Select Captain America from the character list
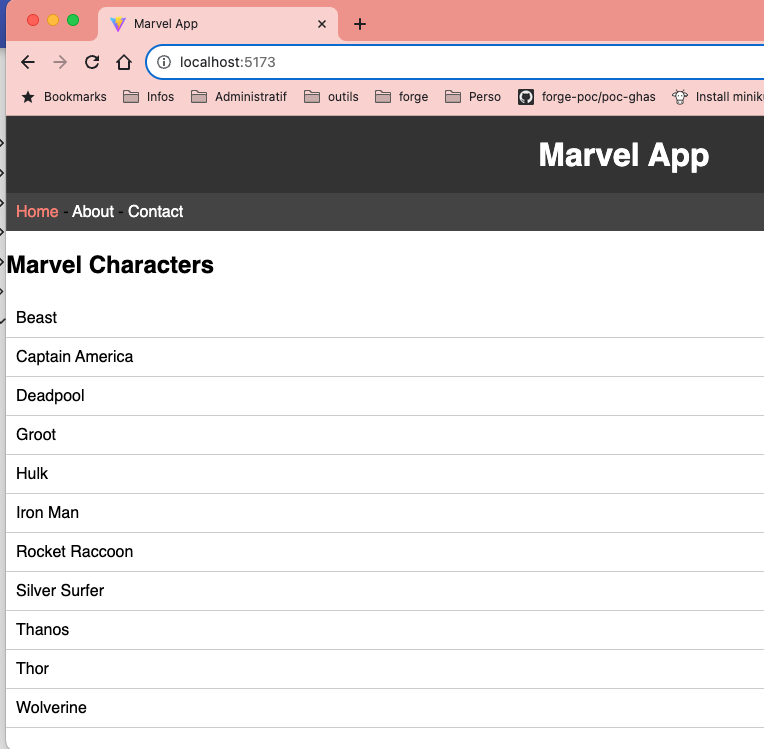 (75, 357)
